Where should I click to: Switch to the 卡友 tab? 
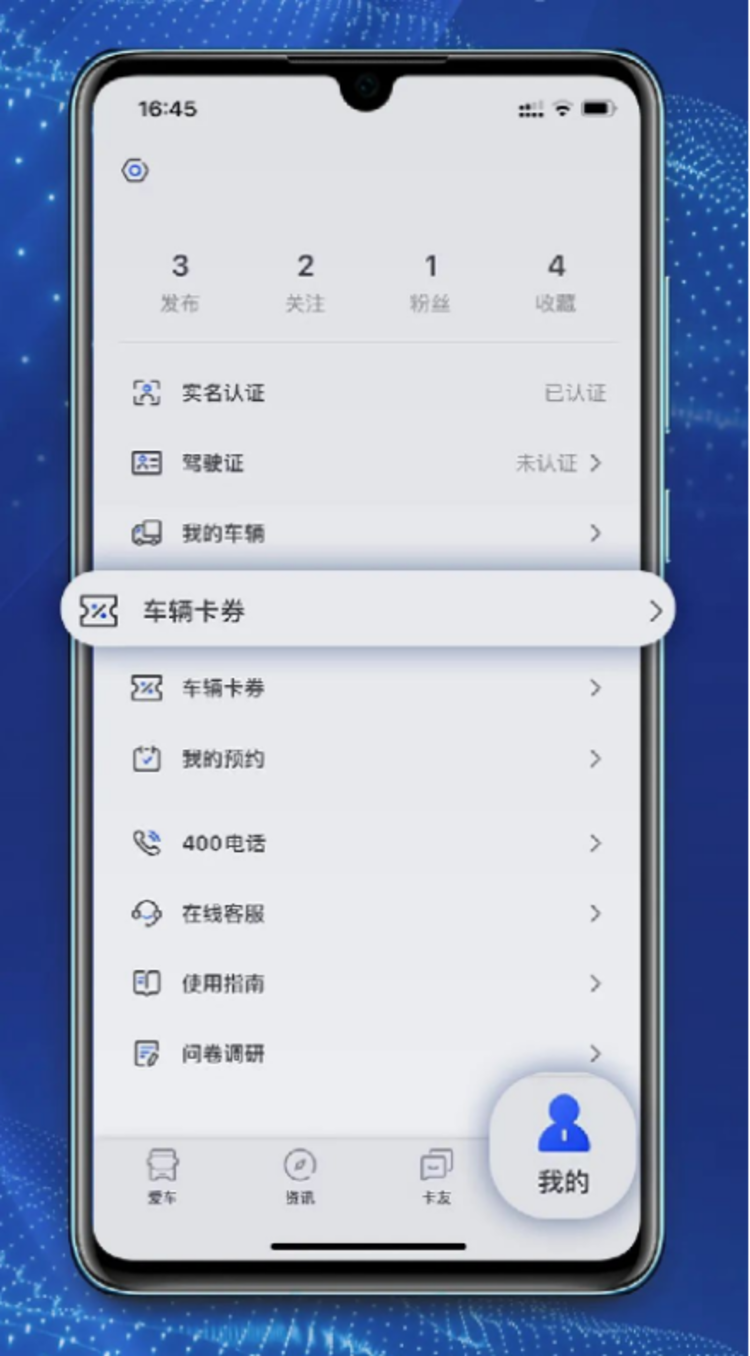pos(436,1177)
